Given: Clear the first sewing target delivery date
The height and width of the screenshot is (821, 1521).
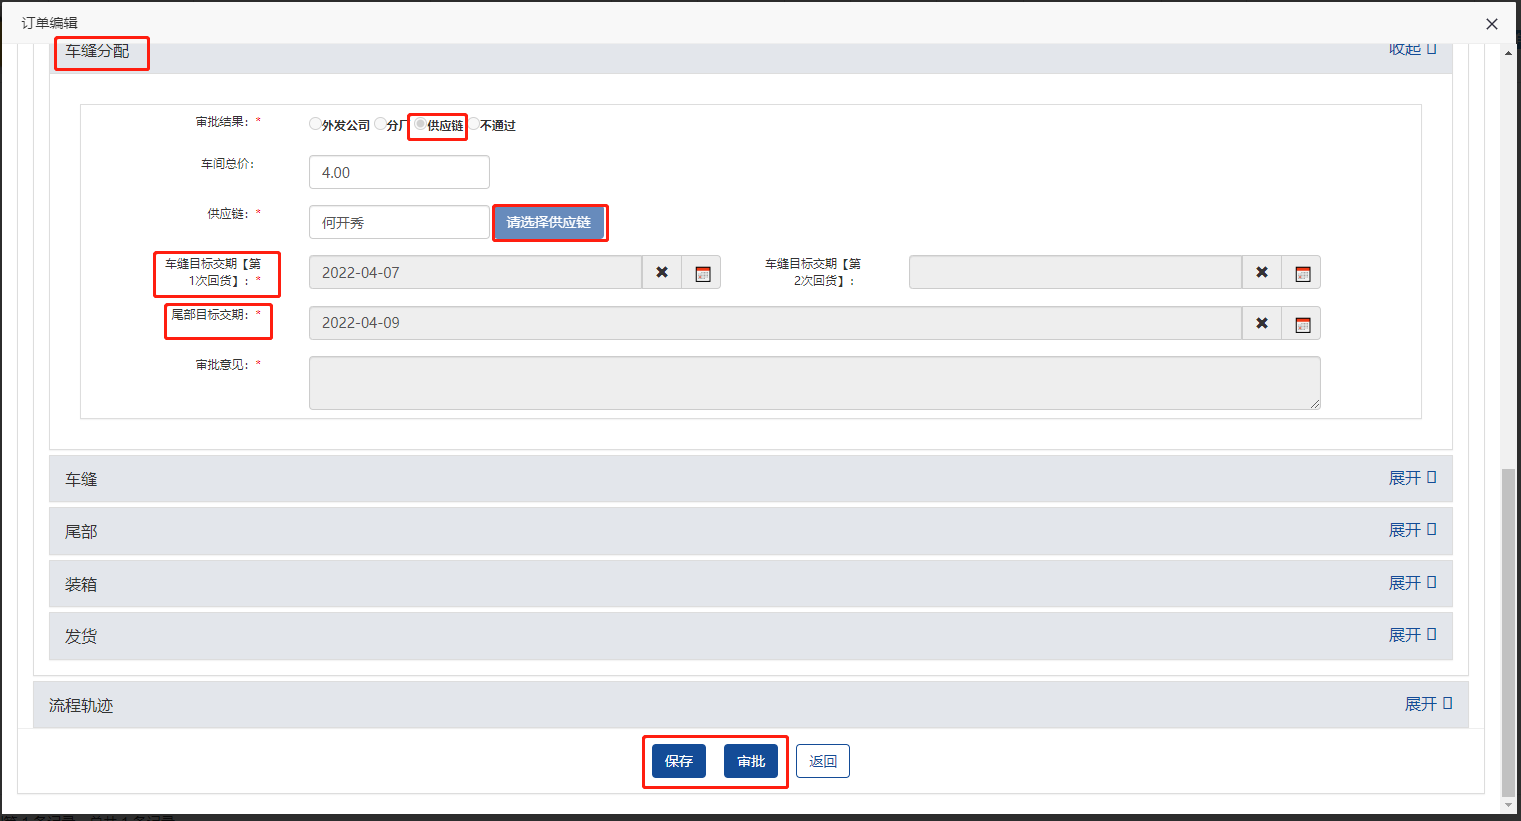Looking at the screenshot, I should (661, 273).
